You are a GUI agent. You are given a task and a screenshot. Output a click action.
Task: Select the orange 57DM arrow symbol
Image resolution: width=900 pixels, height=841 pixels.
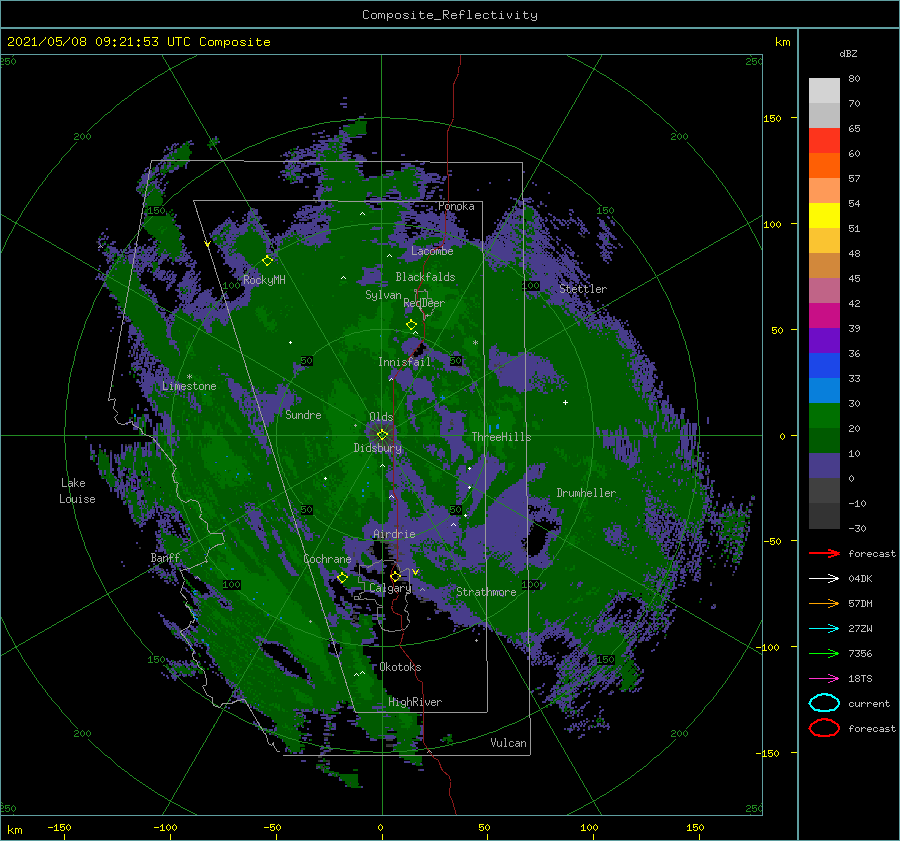point(824,603)
